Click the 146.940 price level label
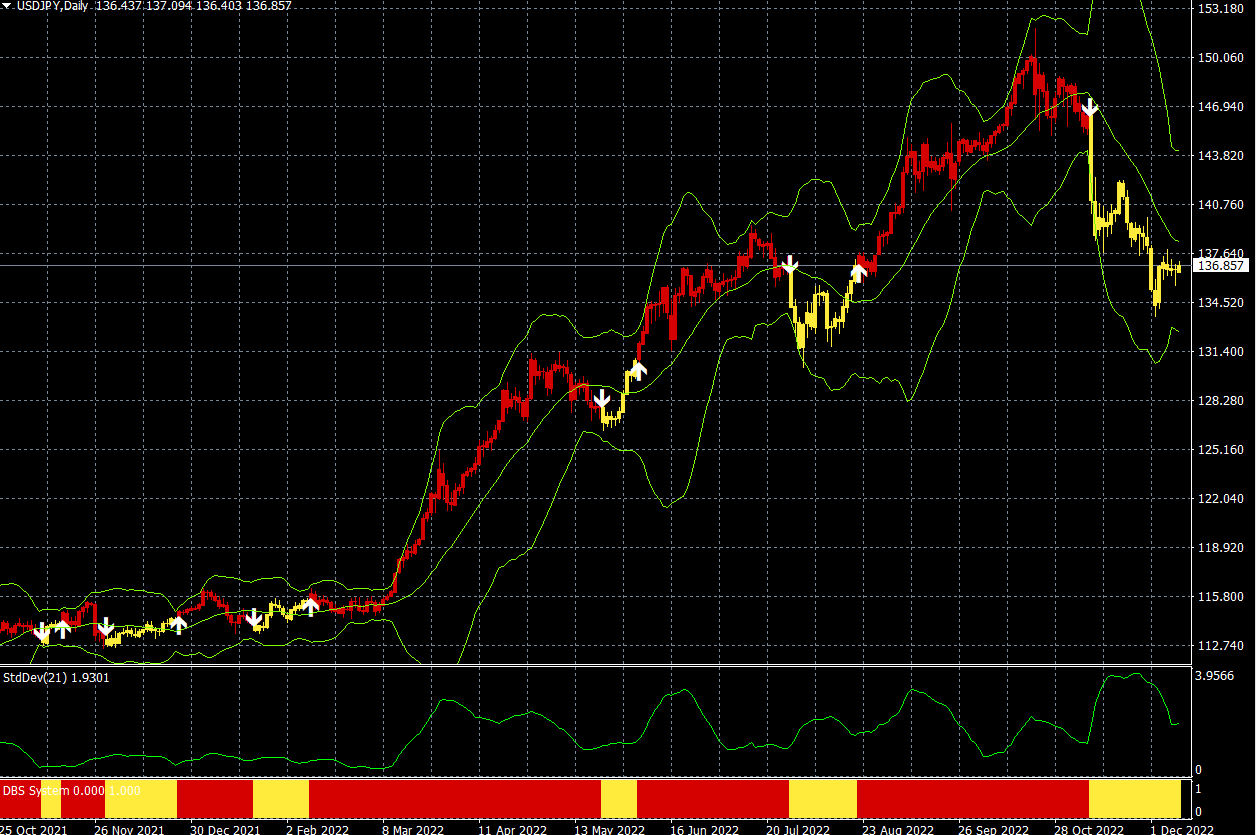1257x835 pixels. (x=1221, y=107)
